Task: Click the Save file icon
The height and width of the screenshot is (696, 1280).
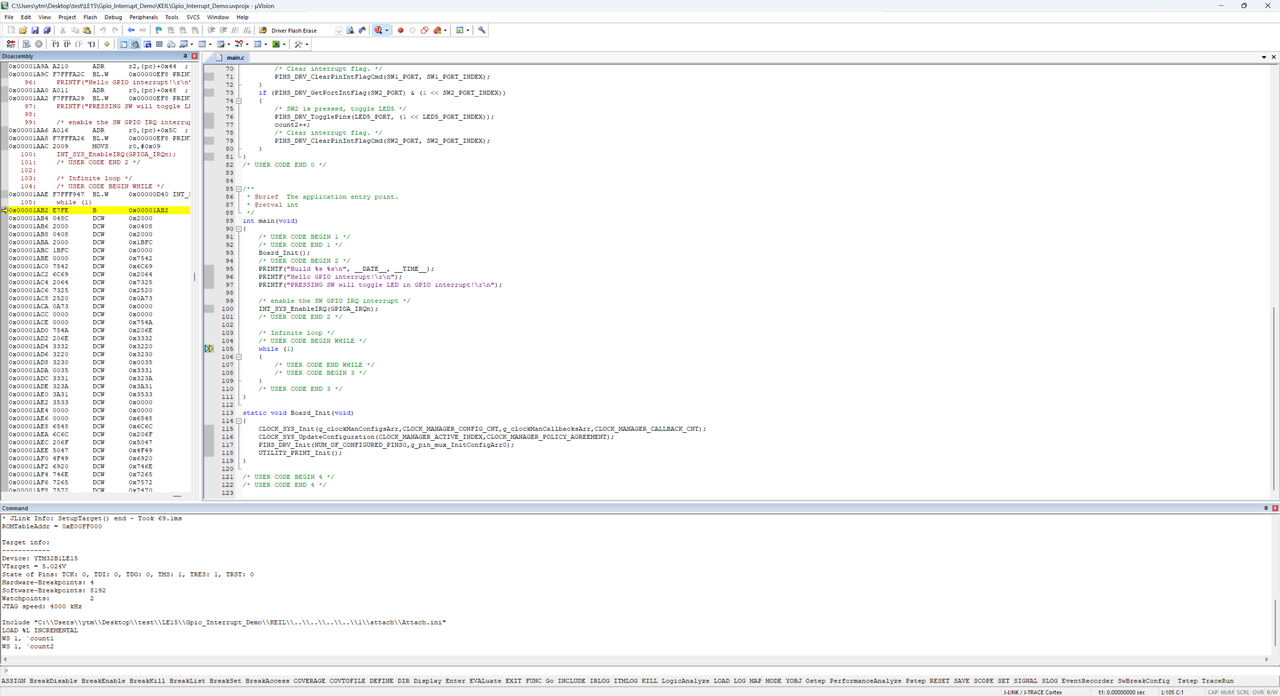Action: coord(35,30)
